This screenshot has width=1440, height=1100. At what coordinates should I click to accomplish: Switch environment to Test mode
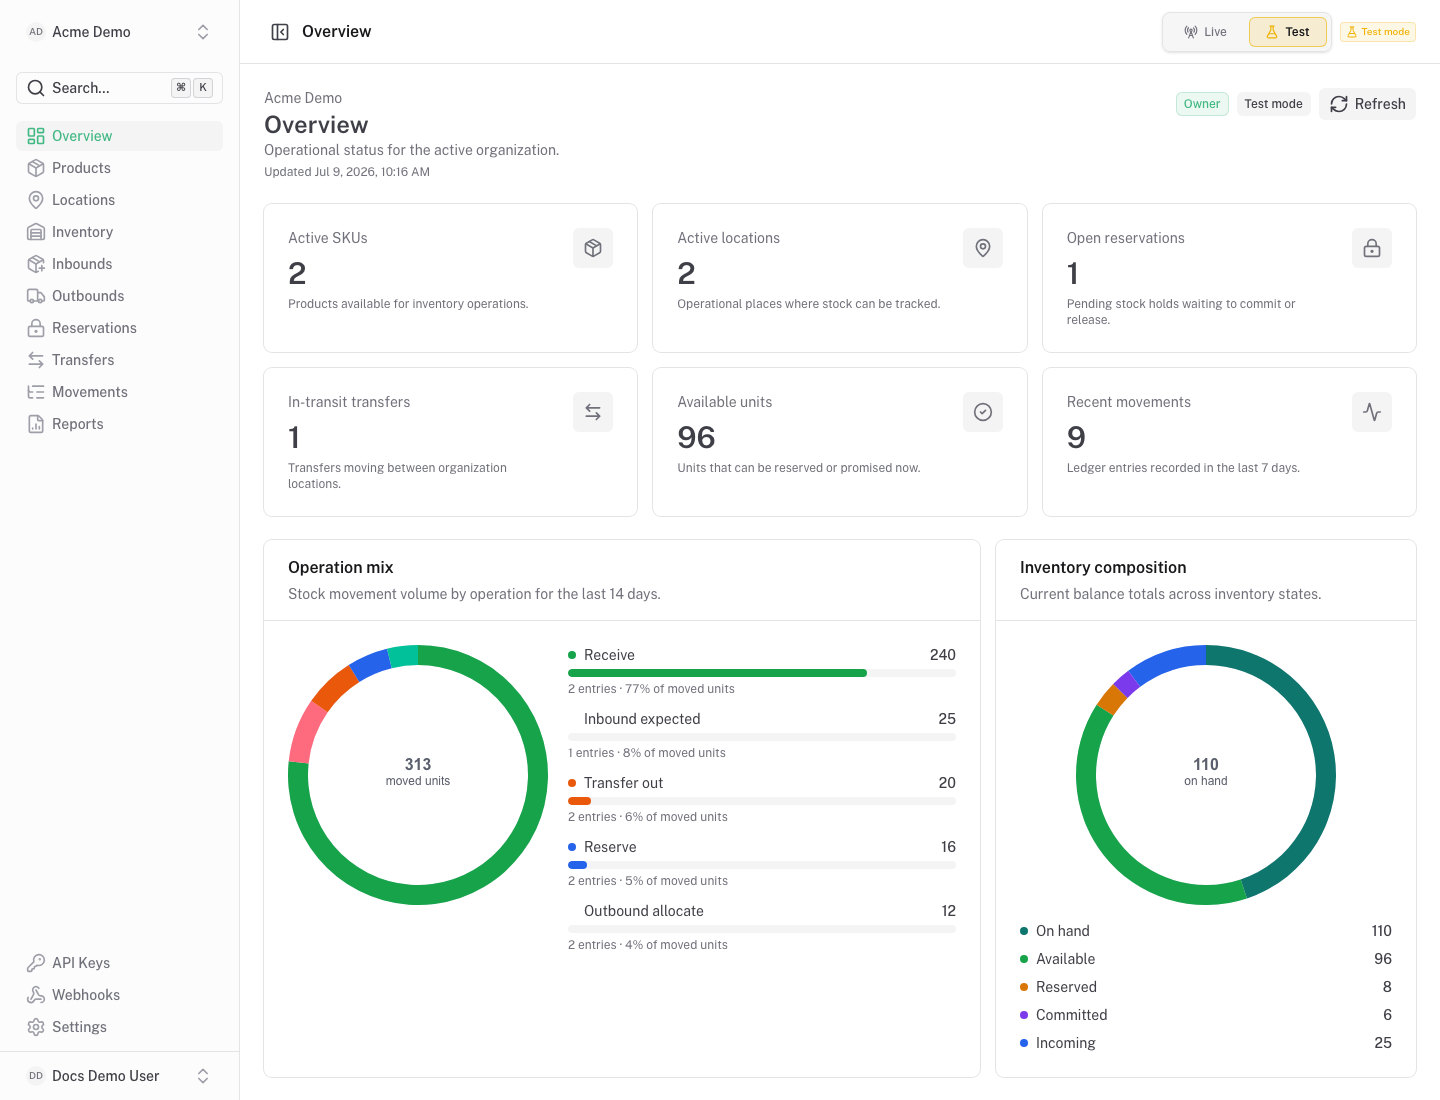[x=1288, y=32]
